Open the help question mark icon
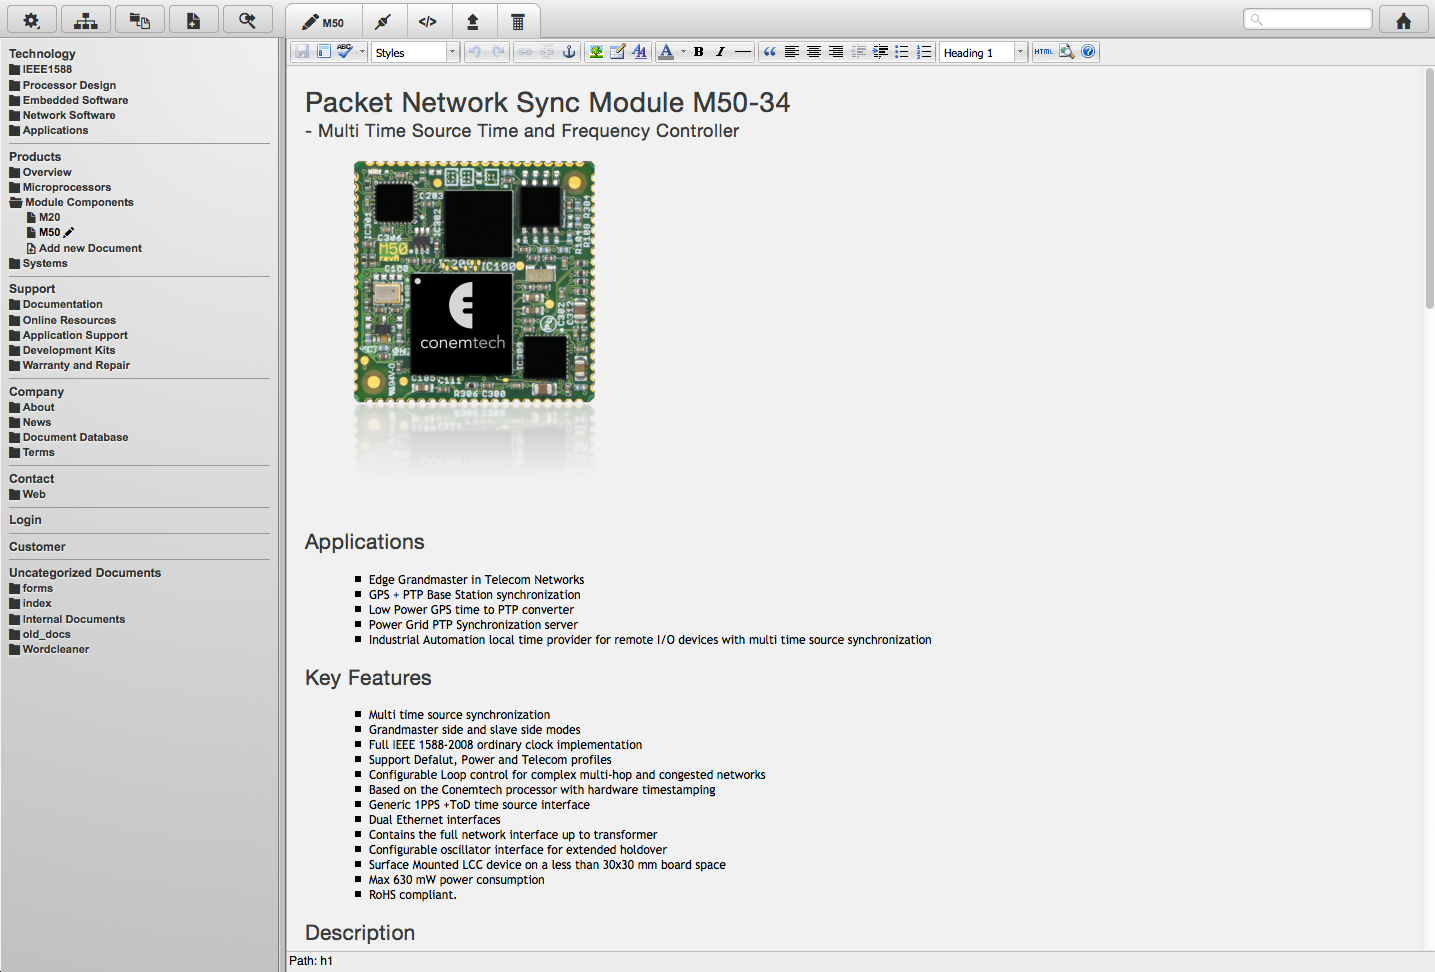The image size is (1435, 972). (x=1089, y=52)
